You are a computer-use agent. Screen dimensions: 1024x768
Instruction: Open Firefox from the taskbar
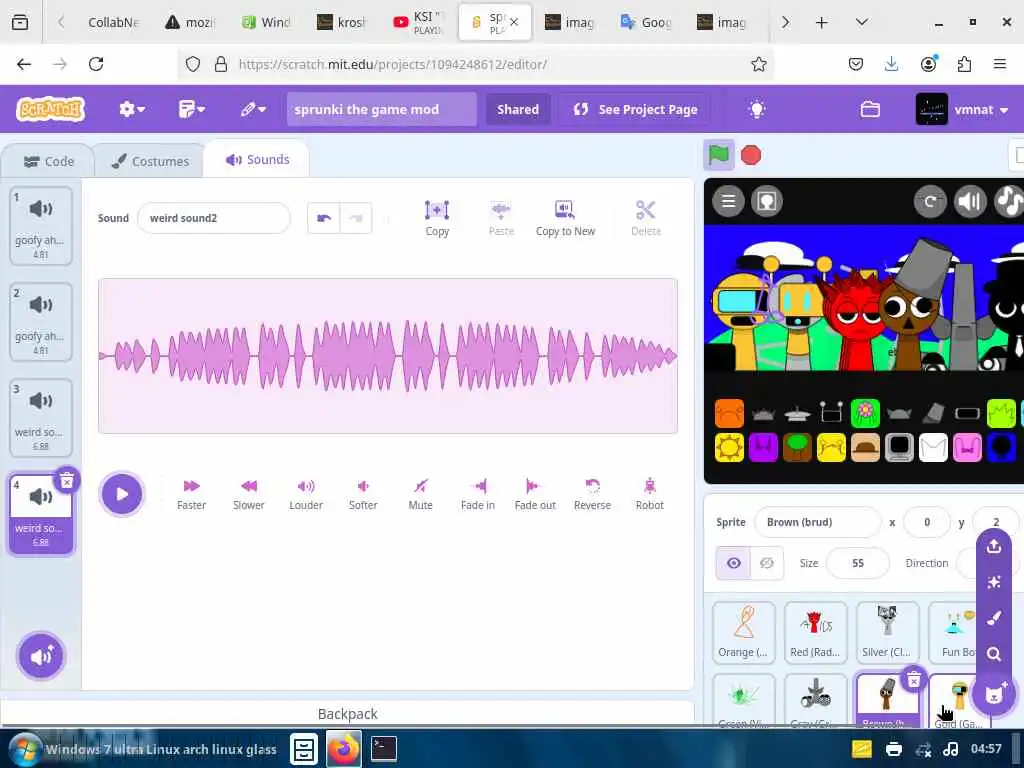[344, 748]
